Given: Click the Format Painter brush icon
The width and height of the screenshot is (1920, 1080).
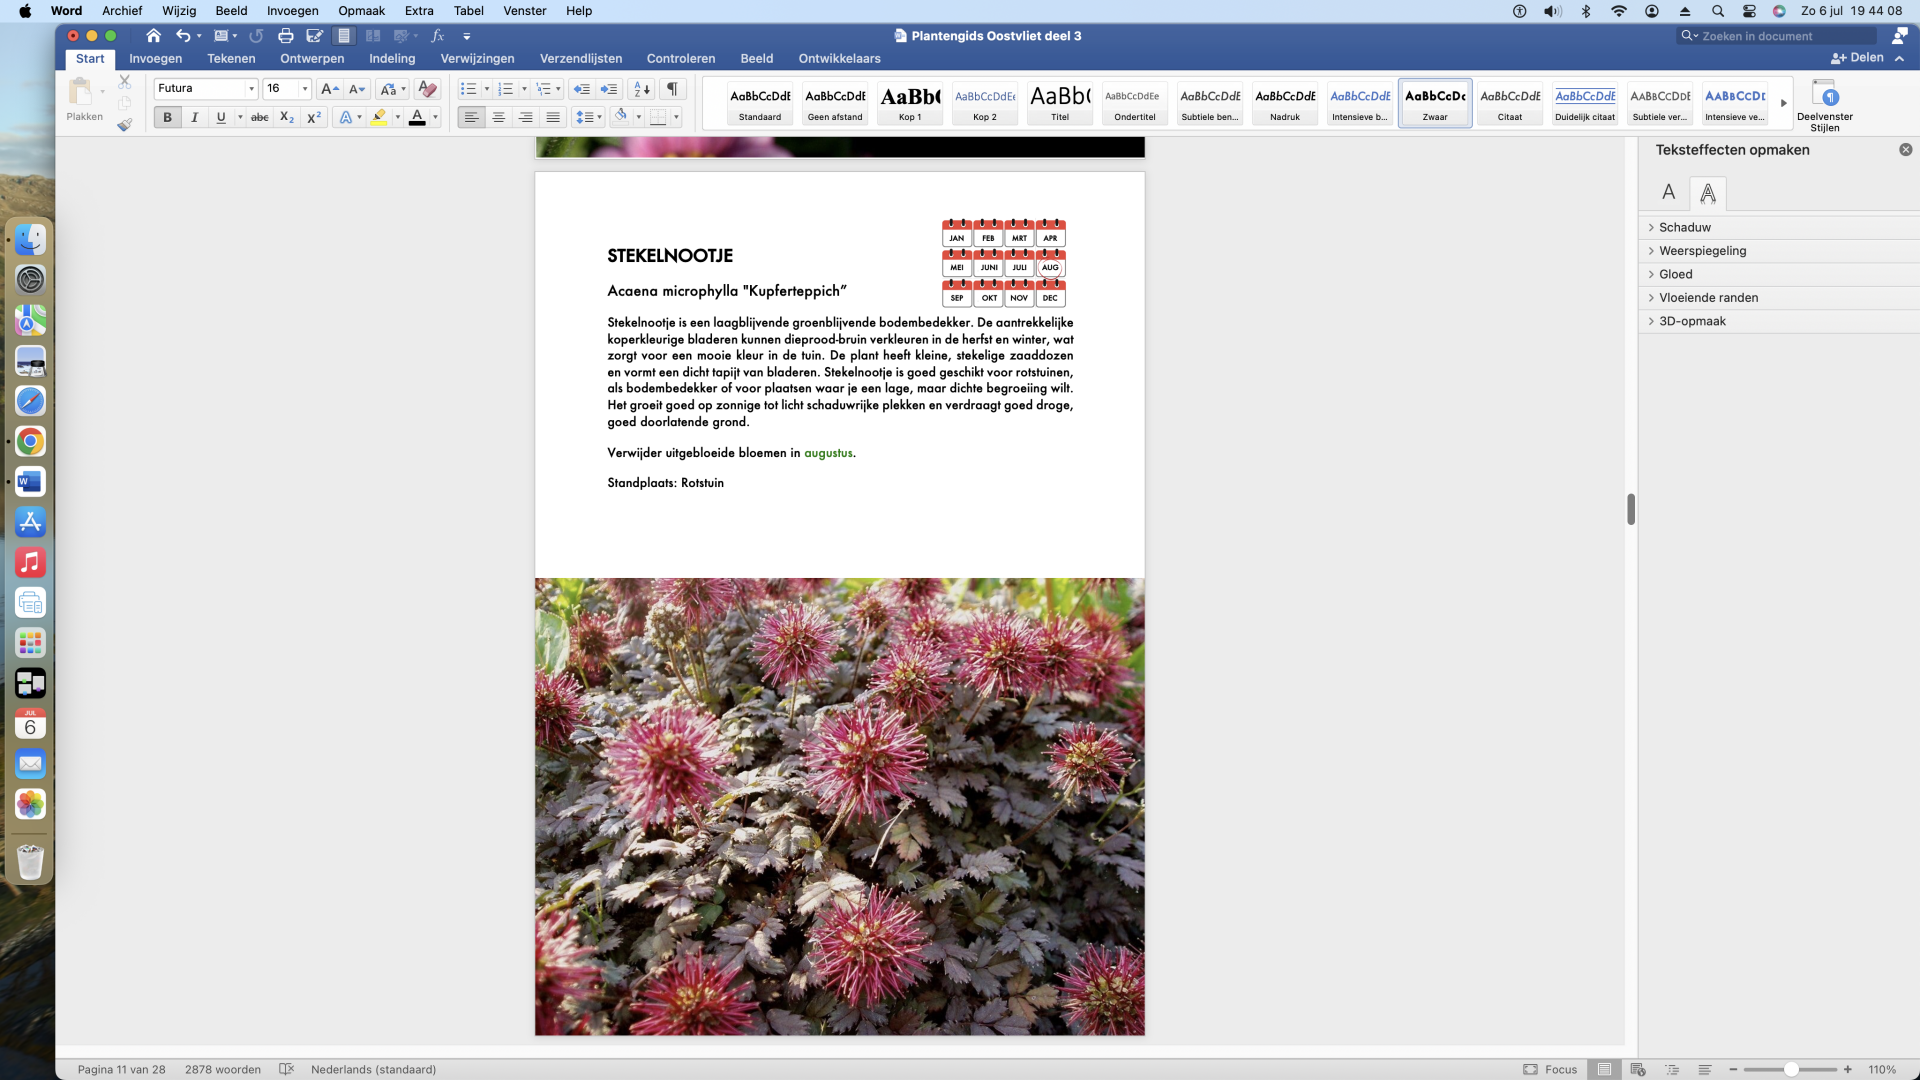Looking at the screenshot, I should pos(124,125).
